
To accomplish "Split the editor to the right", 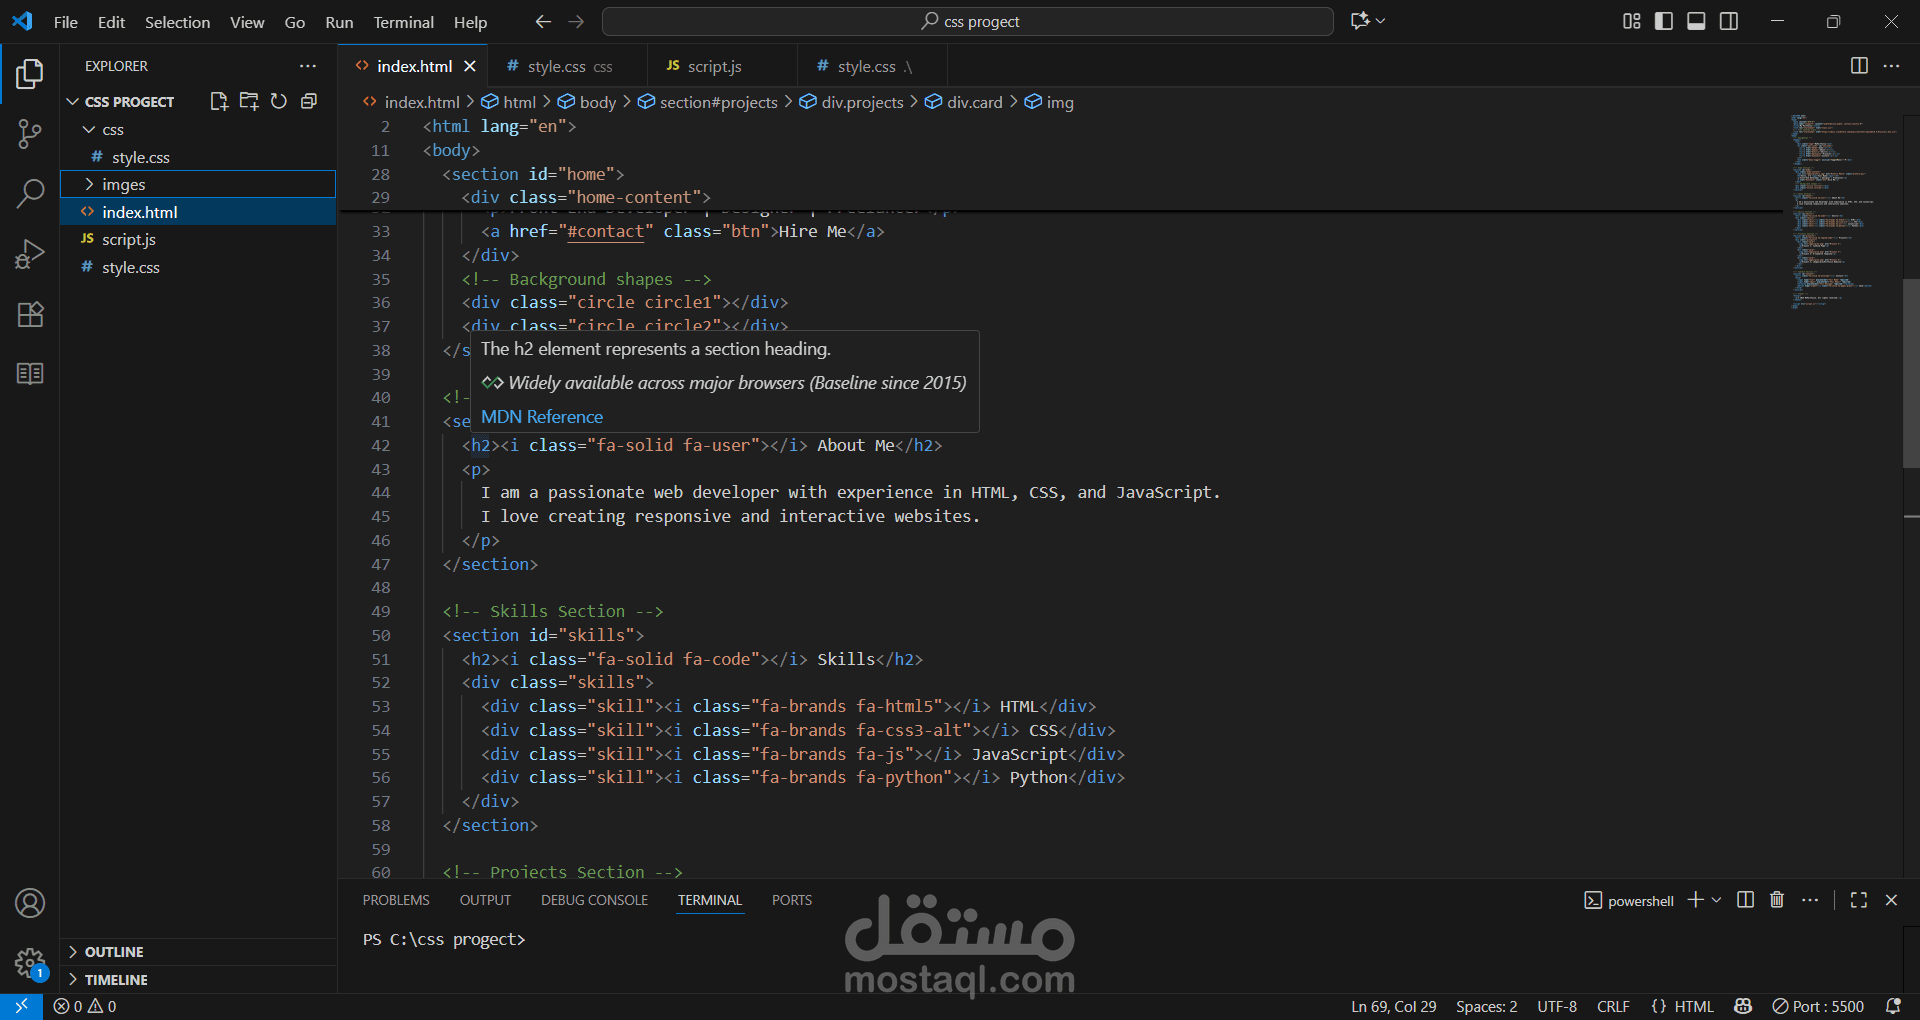I will (1859, 66).
